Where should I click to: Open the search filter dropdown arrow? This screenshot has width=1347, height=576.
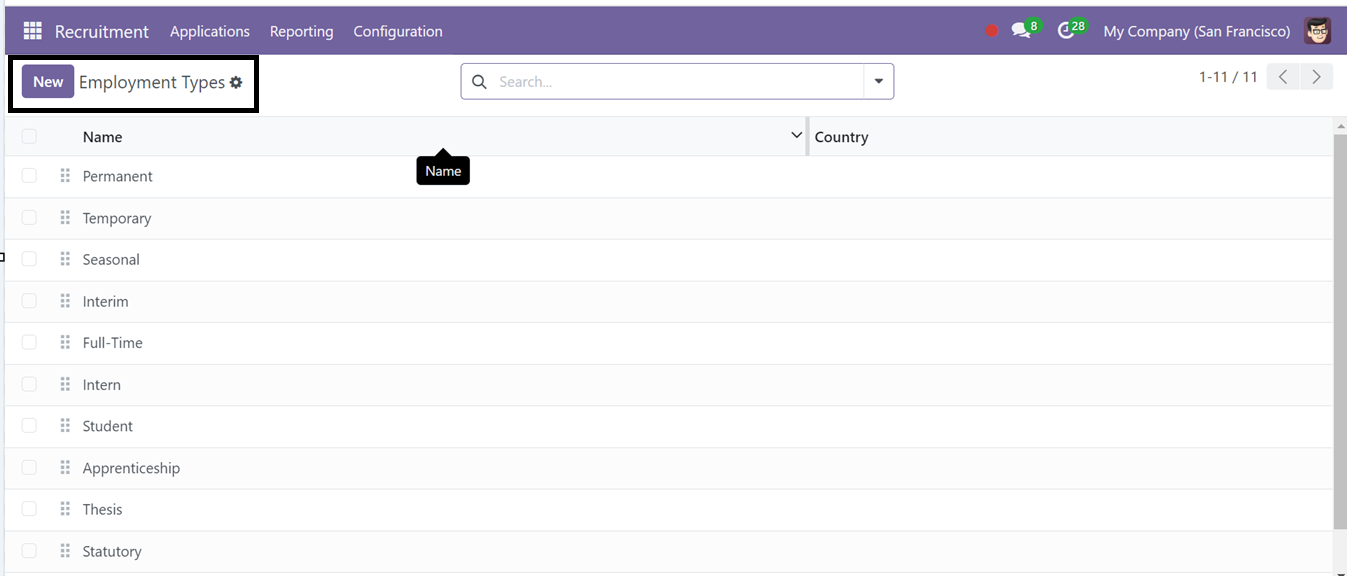879,82
